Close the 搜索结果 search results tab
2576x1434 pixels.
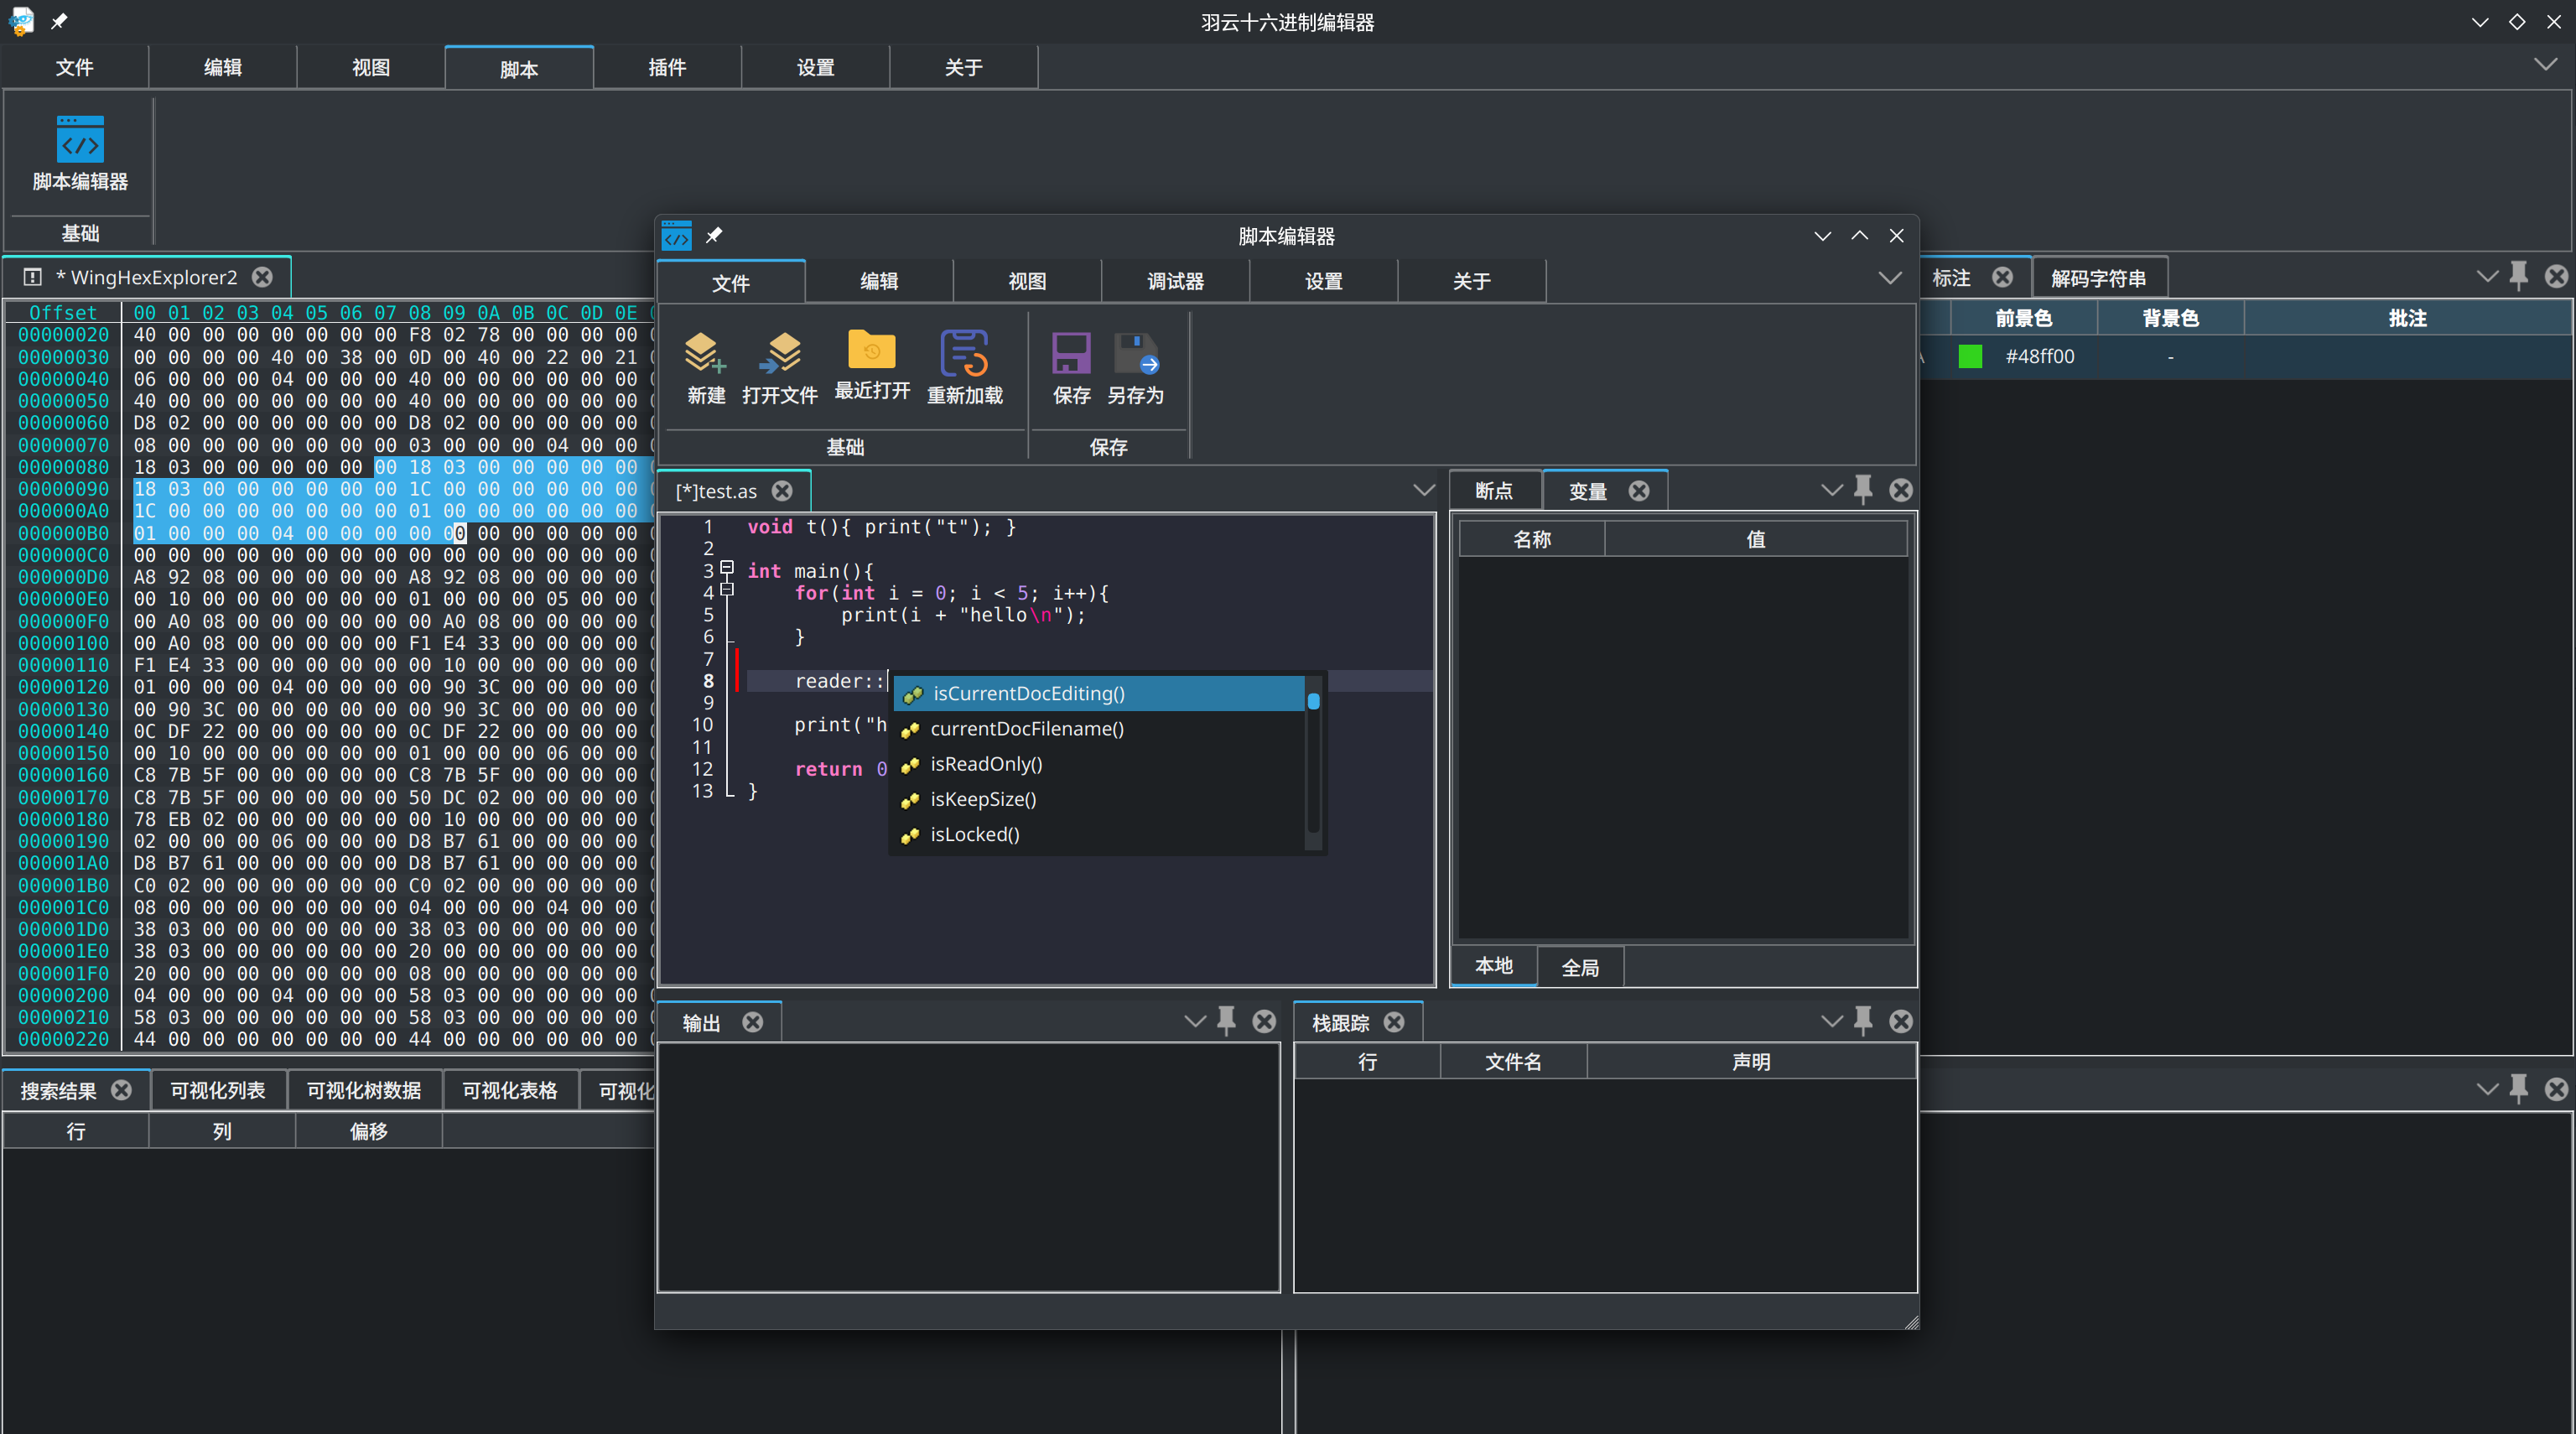point(121,1090)
